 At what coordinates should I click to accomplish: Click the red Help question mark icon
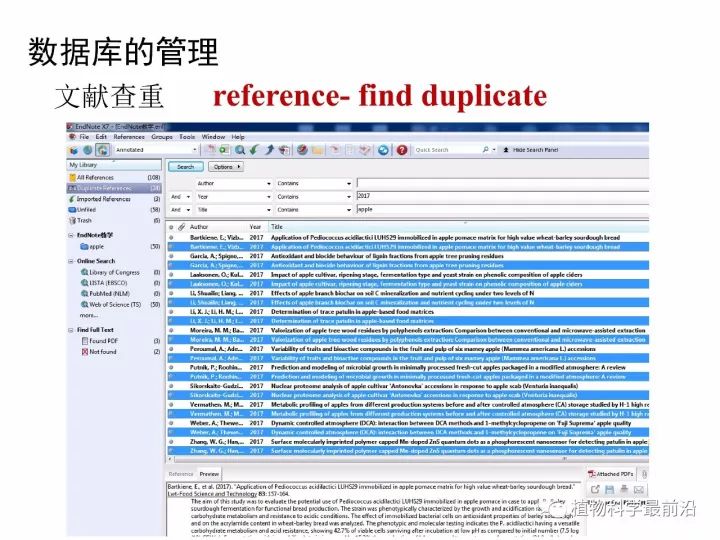click(402, 150)
